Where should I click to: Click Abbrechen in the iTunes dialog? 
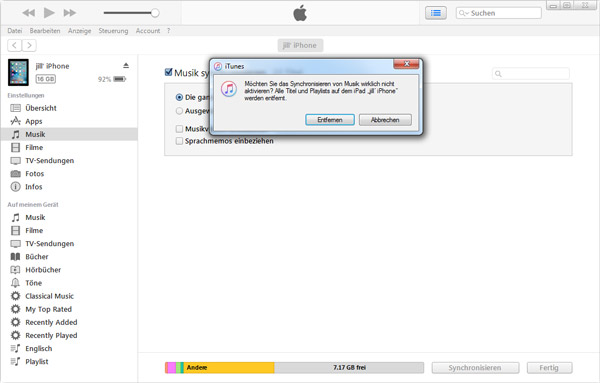[x=385, y=120]
